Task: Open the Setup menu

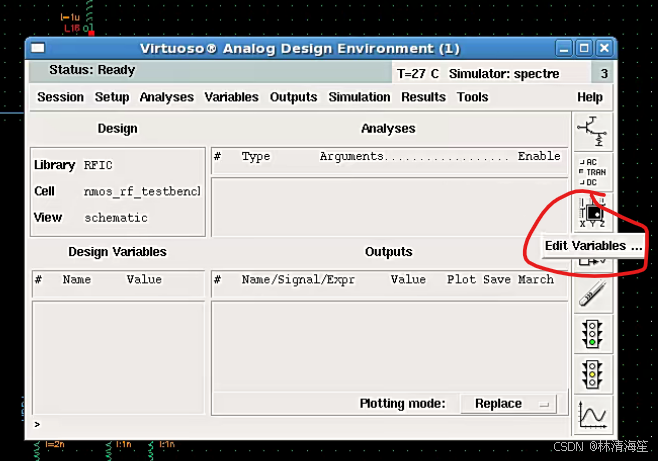Action: tap(112, 97)
